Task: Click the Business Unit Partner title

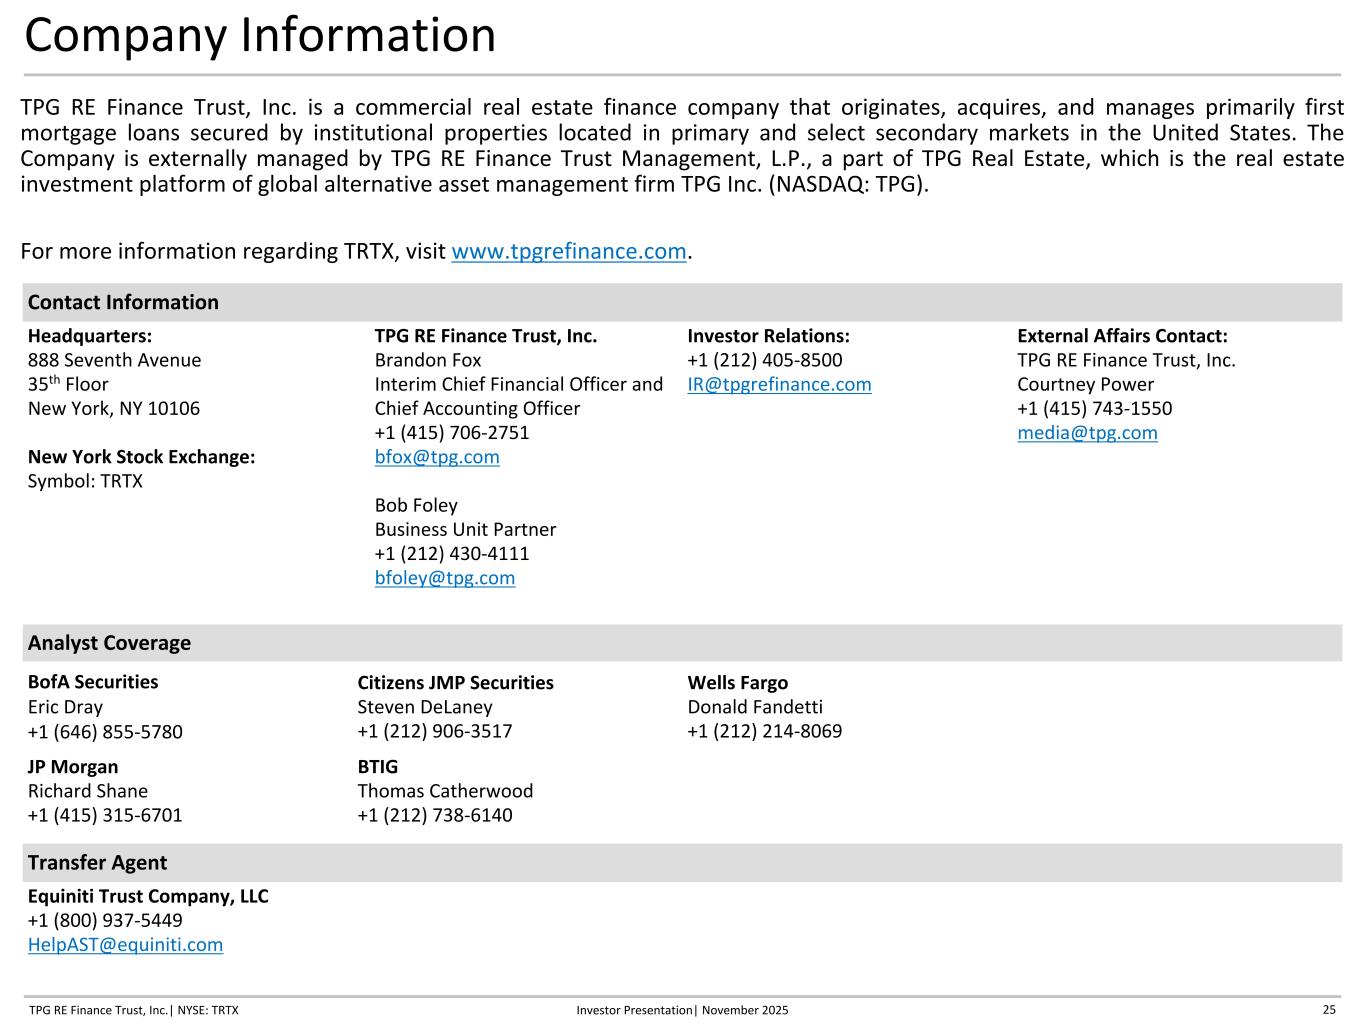Action: 465,529
